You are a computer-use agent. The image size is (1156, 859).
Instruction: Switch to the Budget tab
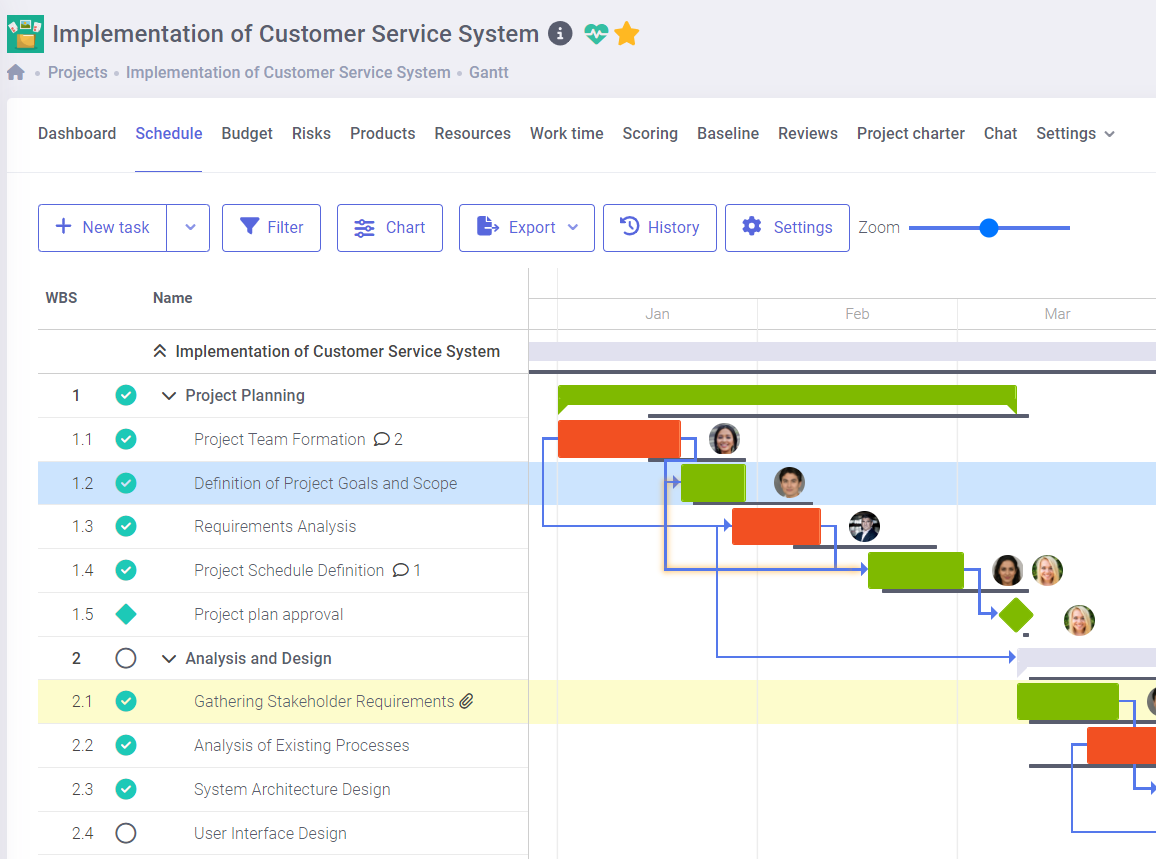point(246,133)
